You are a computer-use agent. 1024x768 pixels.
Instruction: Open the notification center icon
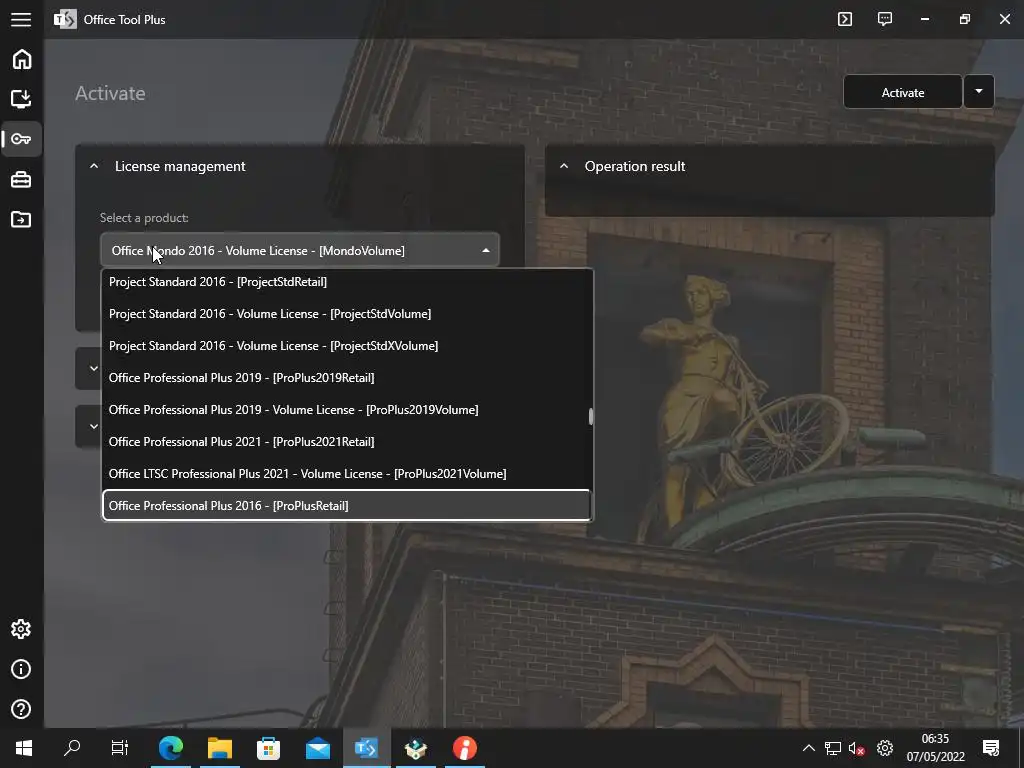coord(991,748)
